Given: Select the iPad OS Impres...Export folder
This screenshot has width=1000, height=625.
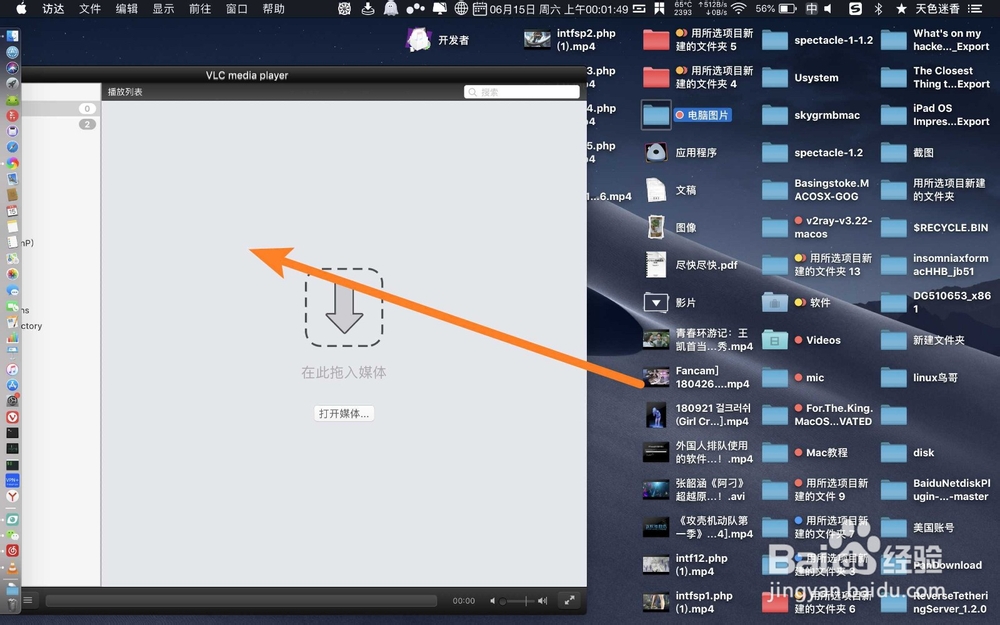Looking at the screenshot, I should pyautogui.click(x=935, y=115).
